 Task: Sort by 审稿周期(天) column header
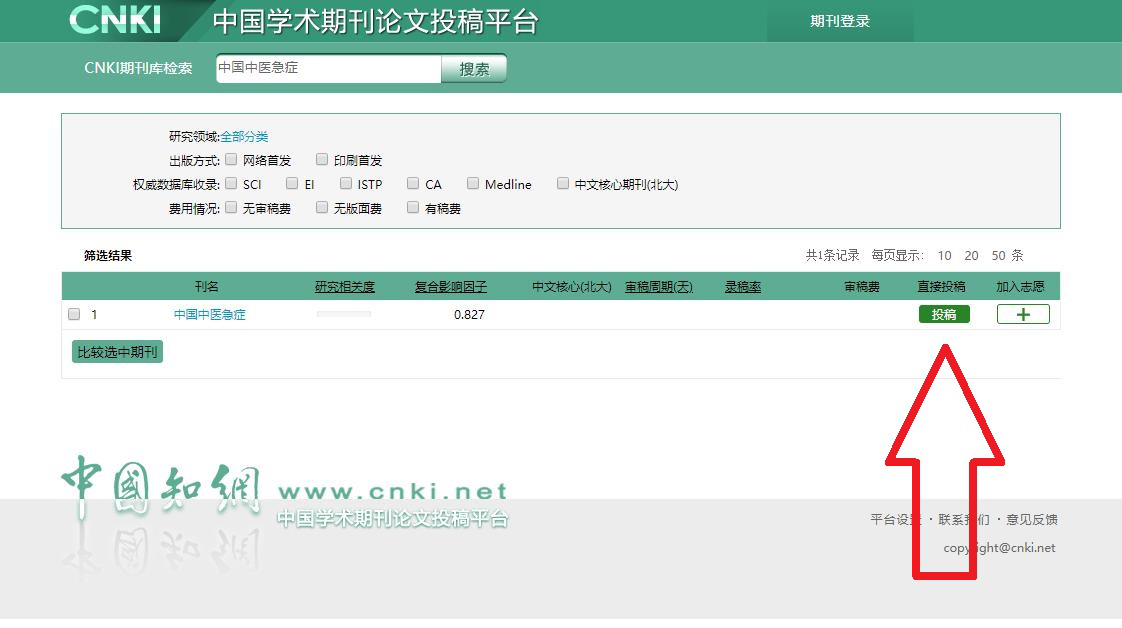(x=659, y=287)
